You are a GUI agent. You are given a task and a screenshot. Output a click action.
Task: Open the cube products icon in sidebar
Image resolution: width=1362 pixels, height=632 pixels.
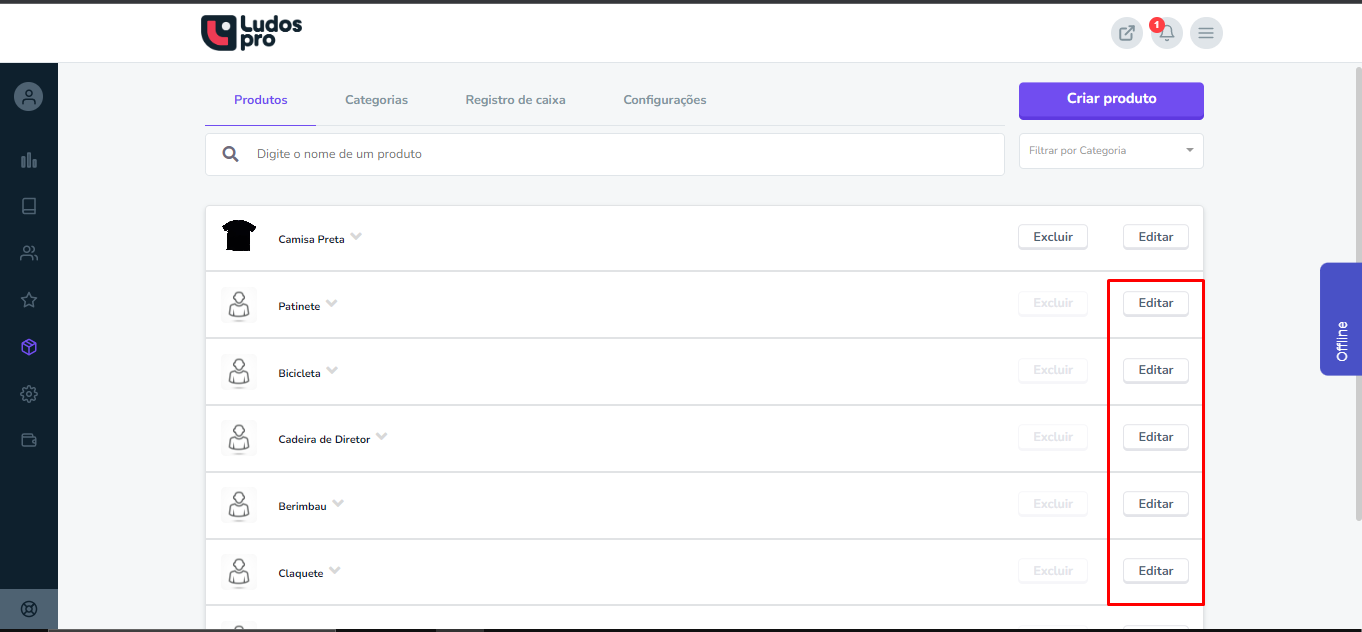click(x=29, y=347)
